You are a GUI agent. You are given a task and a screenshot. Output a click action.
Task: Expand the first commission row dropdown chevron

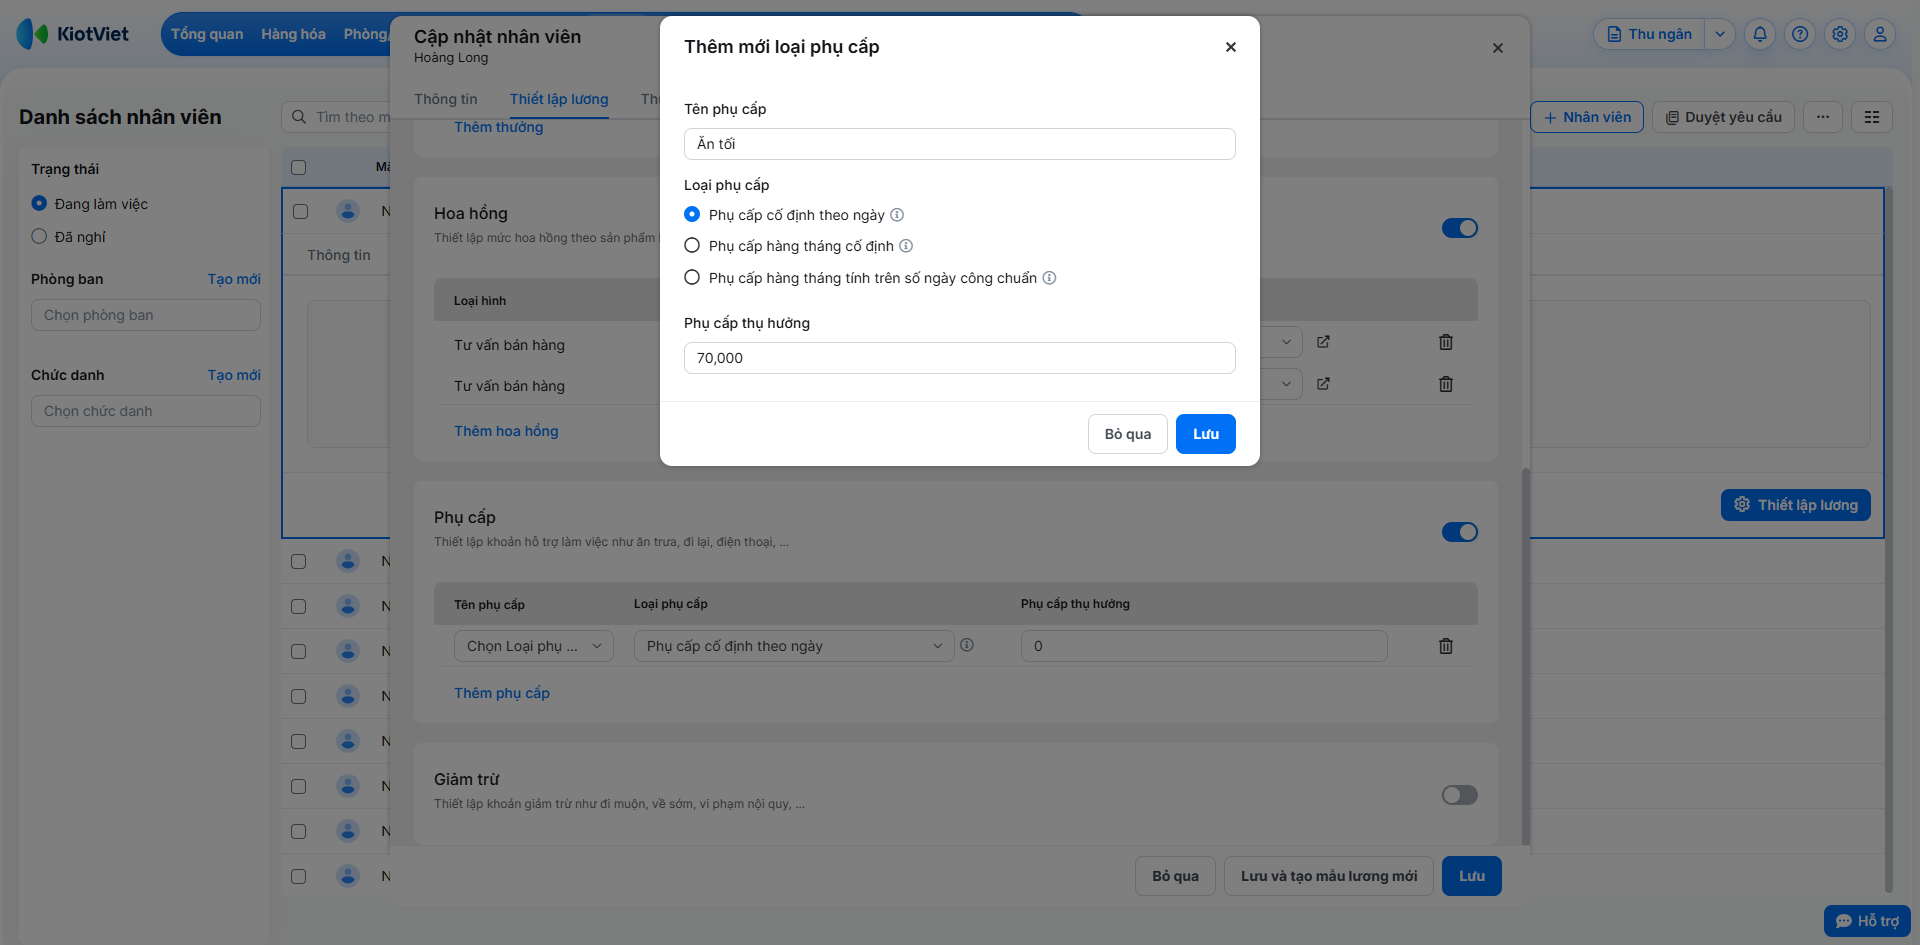(1286, 342)
